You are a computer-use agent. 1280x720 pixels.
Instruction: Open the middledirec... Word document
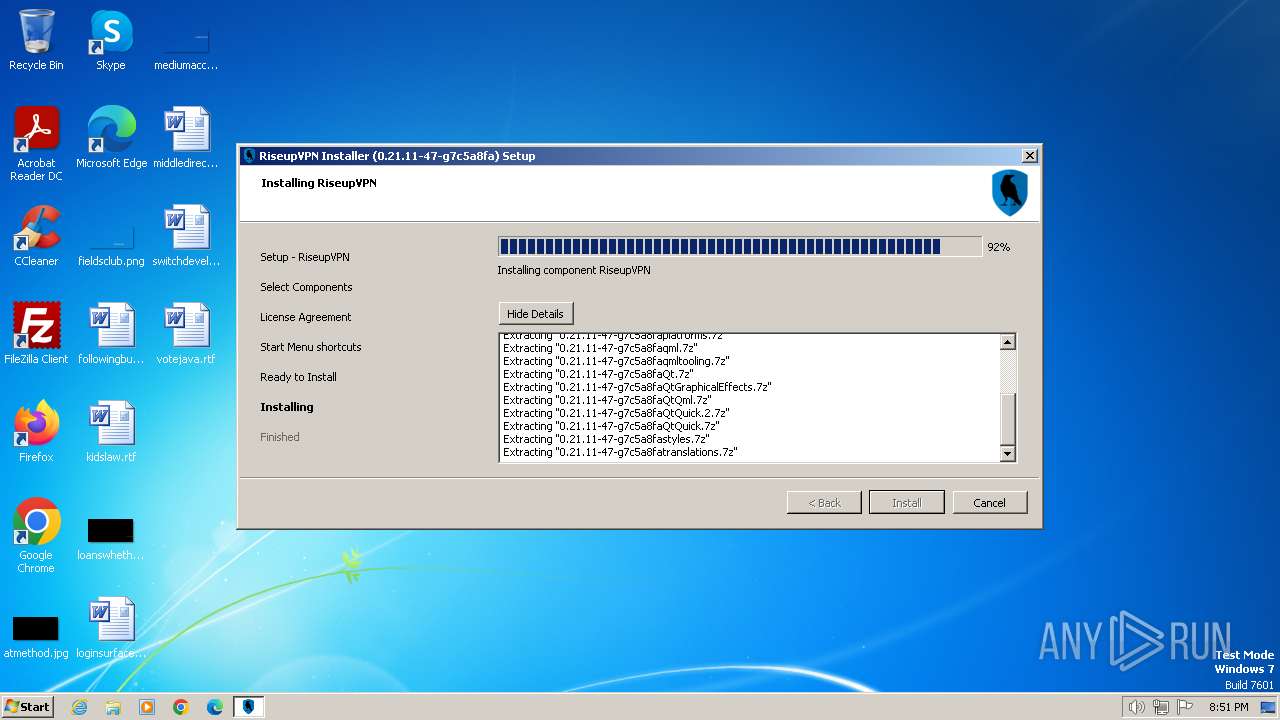186,137
